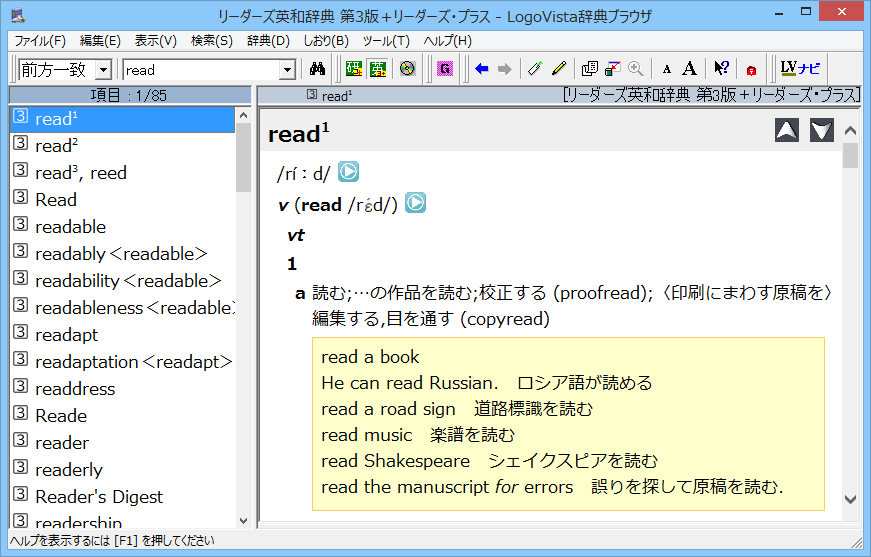Image resolution: width=871 pixels, height=557 pixels.
Task: Select "Reader's Digest" entry in list
Action: tap(98, 497)
